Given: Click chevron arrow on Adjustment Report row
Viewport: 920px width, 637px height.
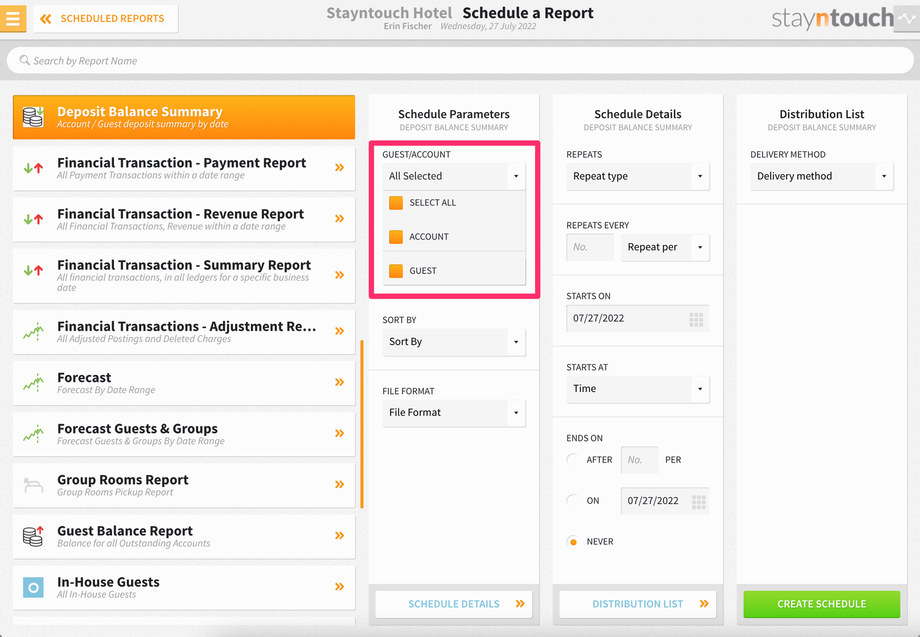Looking at the screenshot, I should (x=339, y=331).
